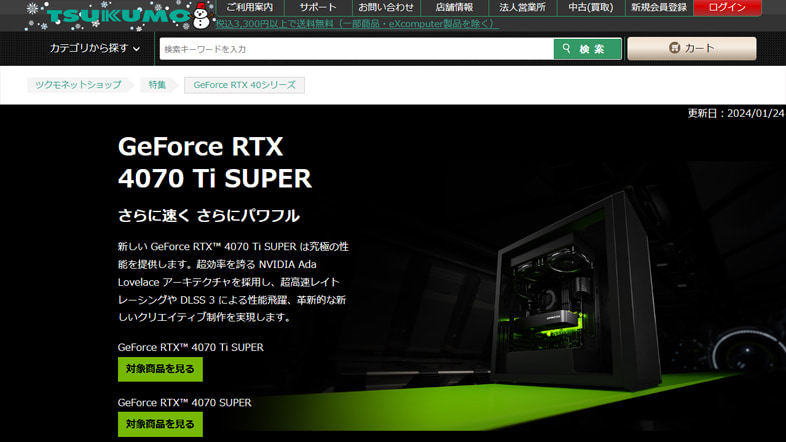Expand the カテゴリから探す dropdown
This screenshot has height=442, width=786.
[x=94, y=48]
